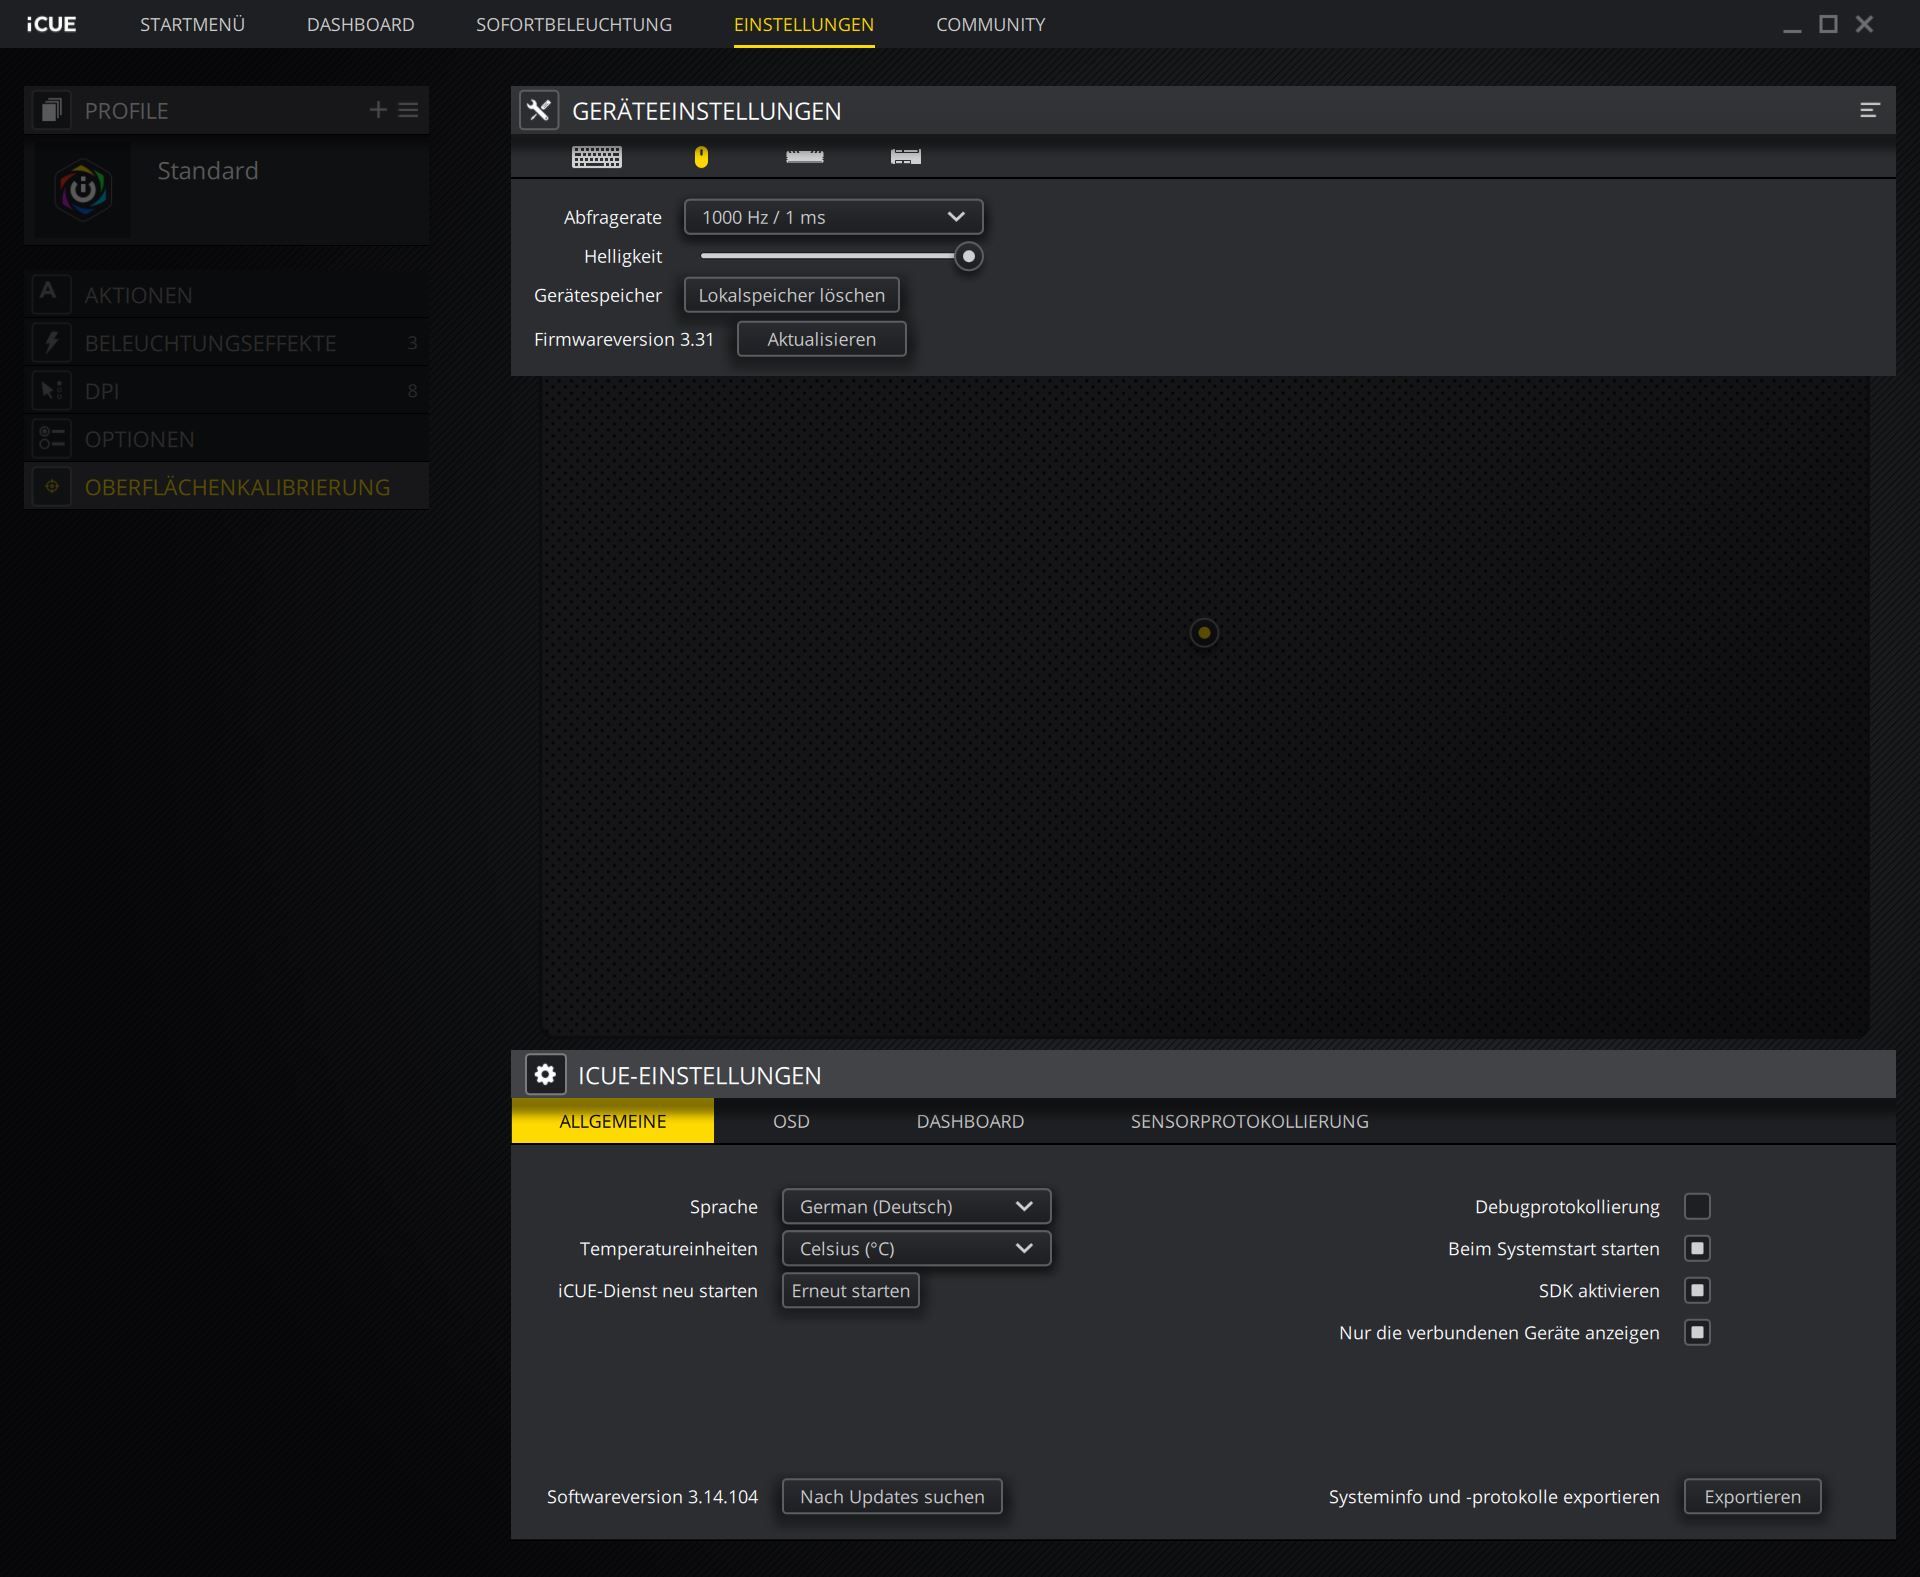Open the Sprache German dropdown
The width and height of the screenshot is (1920, 1577).
pyautogui.click(x=916, y=1206)
